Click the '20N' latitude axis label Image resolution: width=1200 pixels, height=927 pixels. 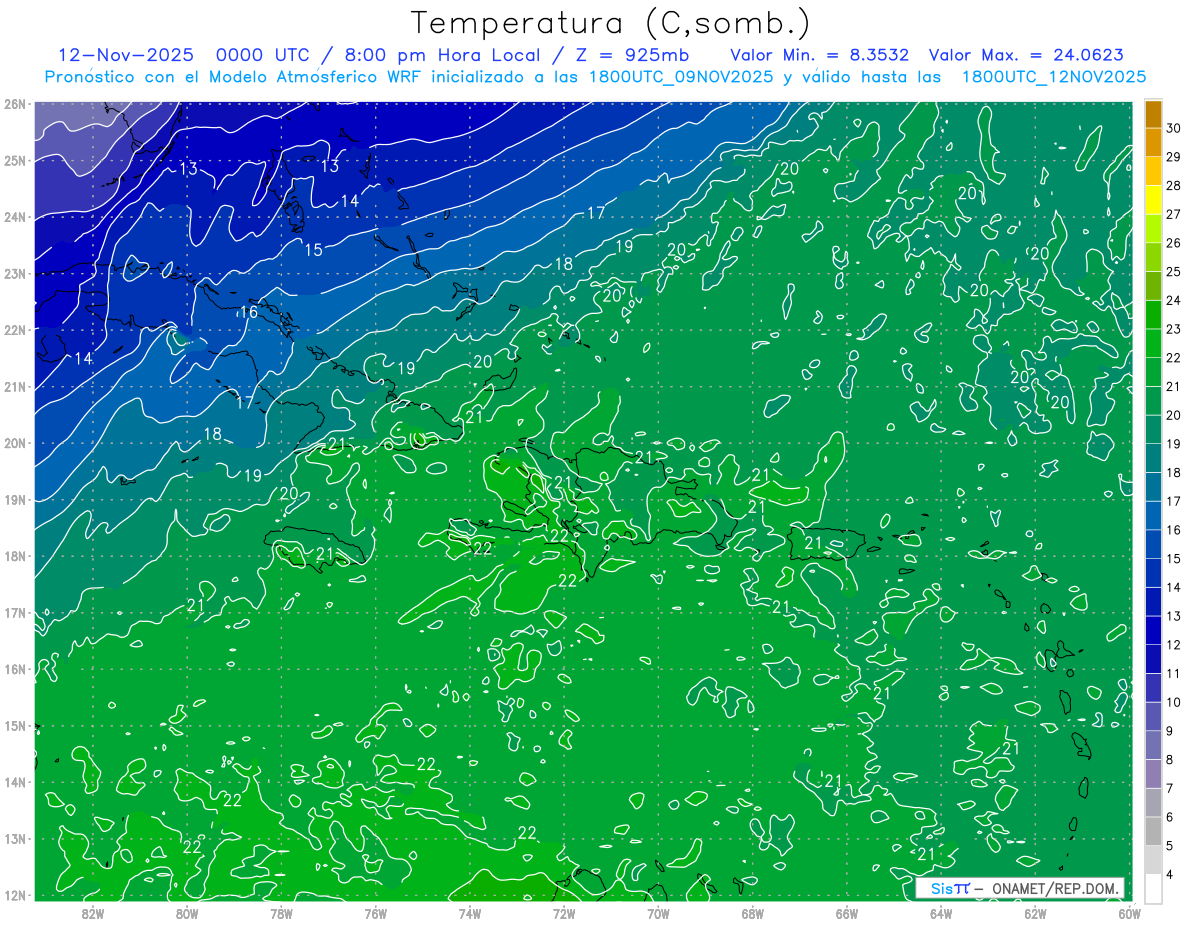[x=16, y=443]
